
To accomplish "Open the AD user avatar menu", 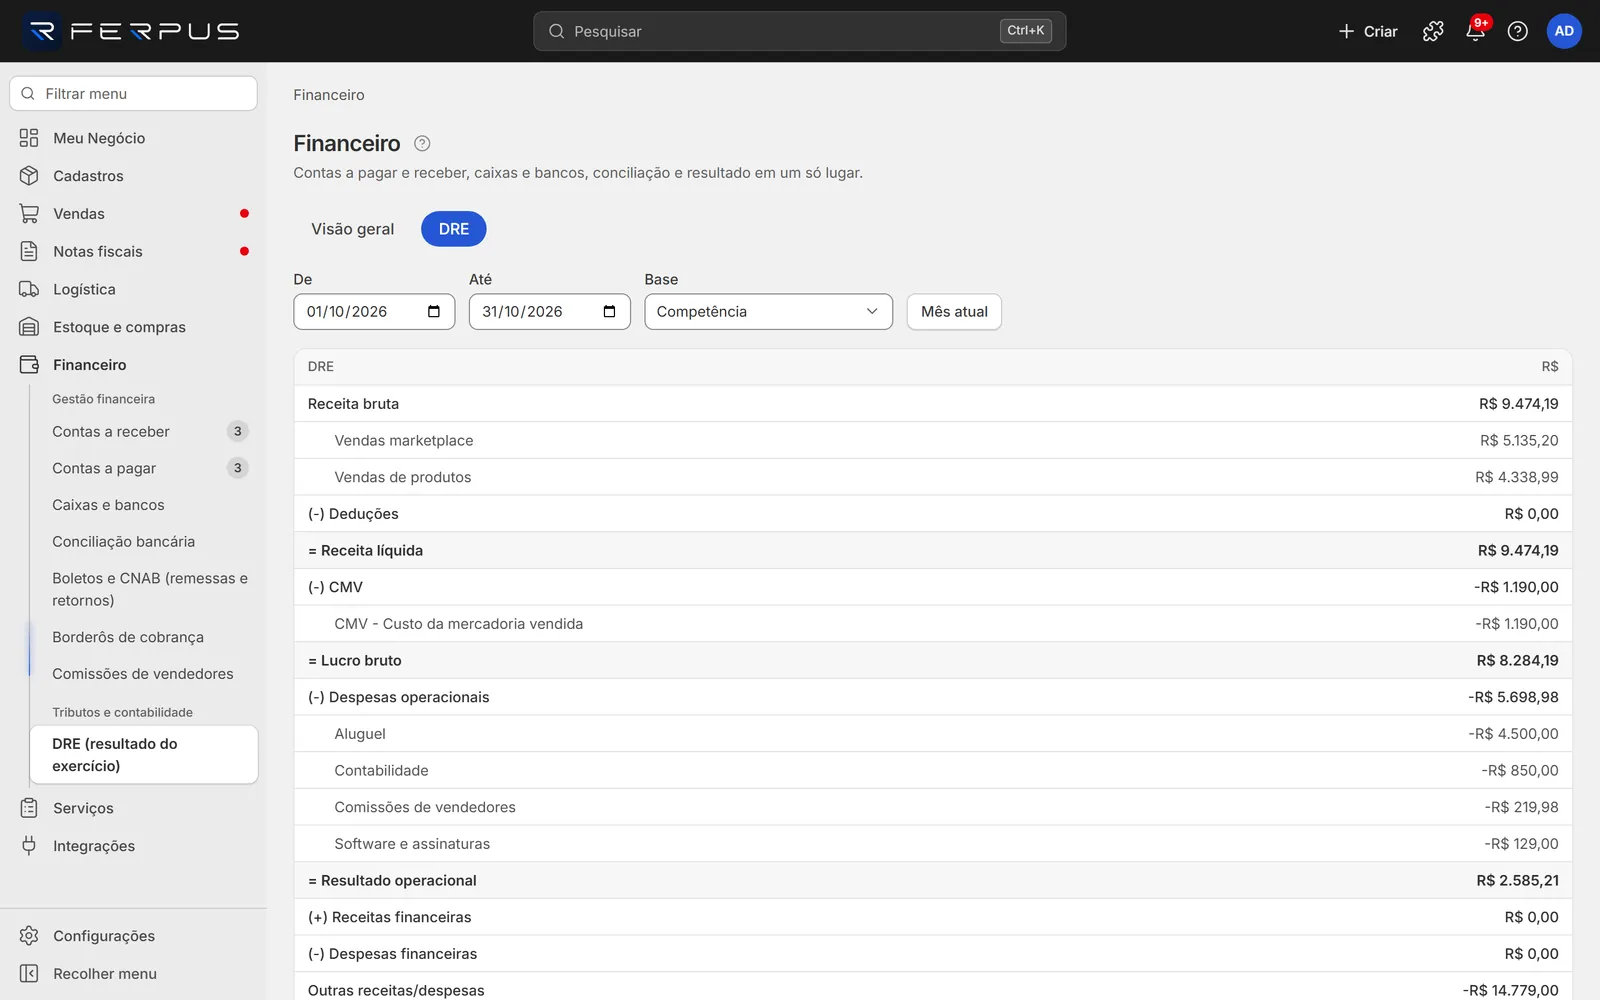I will 1564,31.
